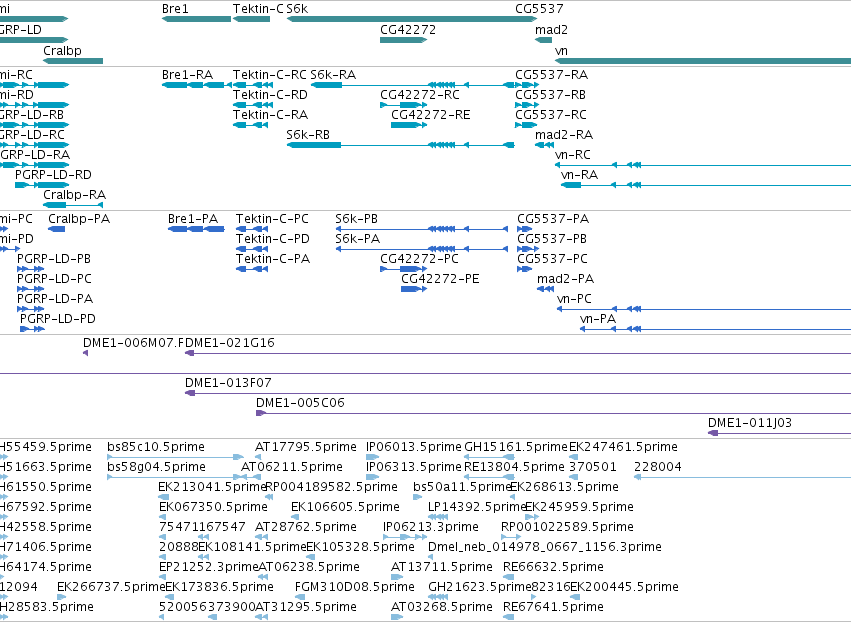This screenshot has height=622, width=851.
Task: Click the CG42272-PC protein label
Action: (x=419, y=259)
